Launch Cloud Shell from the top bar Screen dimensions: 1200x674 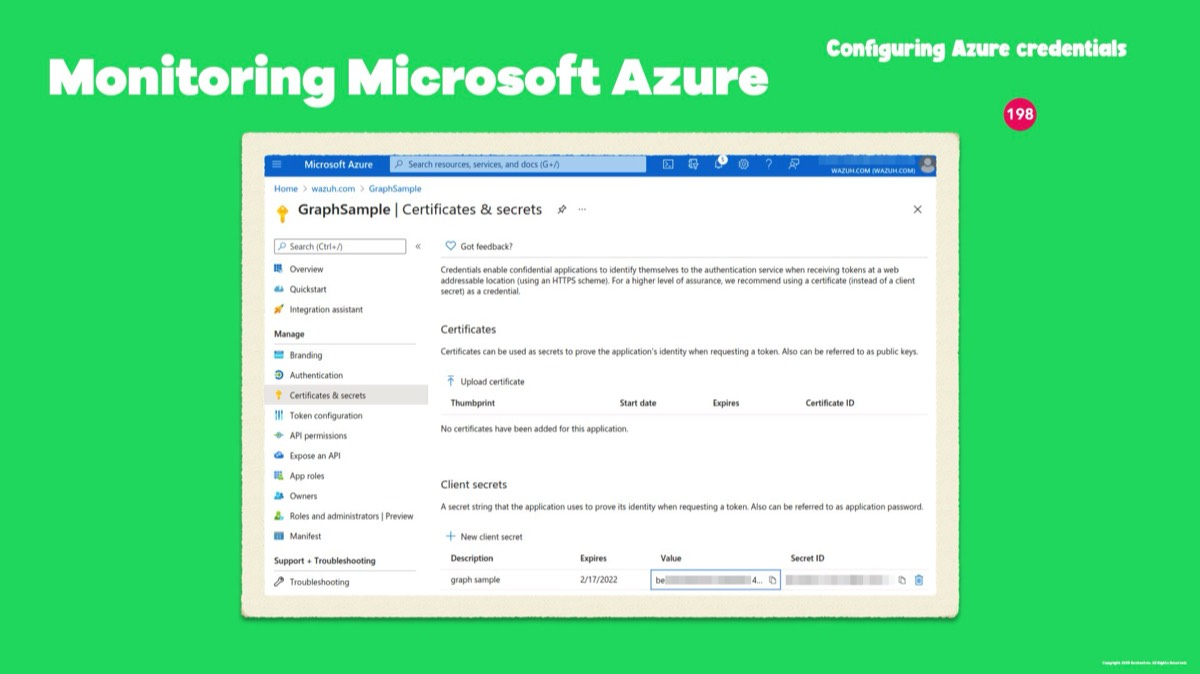point(668,165)
